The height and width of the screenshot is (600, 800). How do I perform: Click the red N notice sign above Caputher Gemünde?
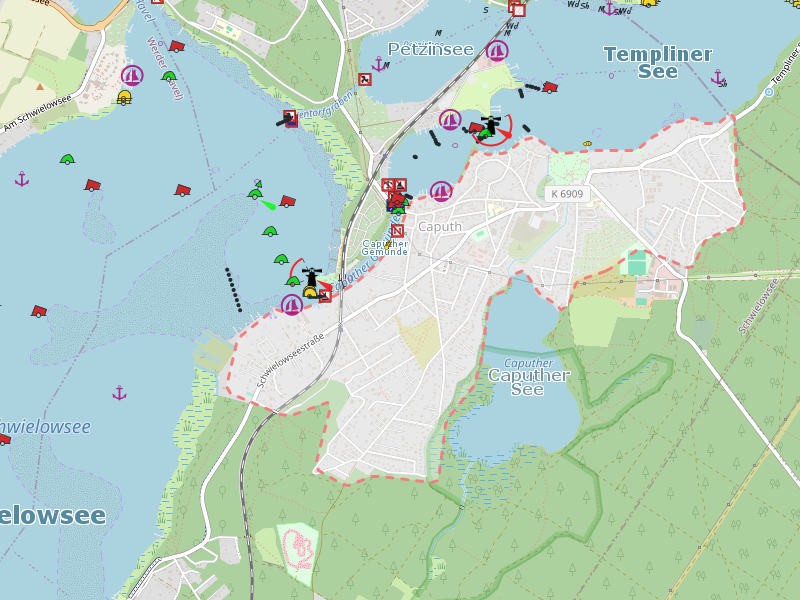[397, 231]
